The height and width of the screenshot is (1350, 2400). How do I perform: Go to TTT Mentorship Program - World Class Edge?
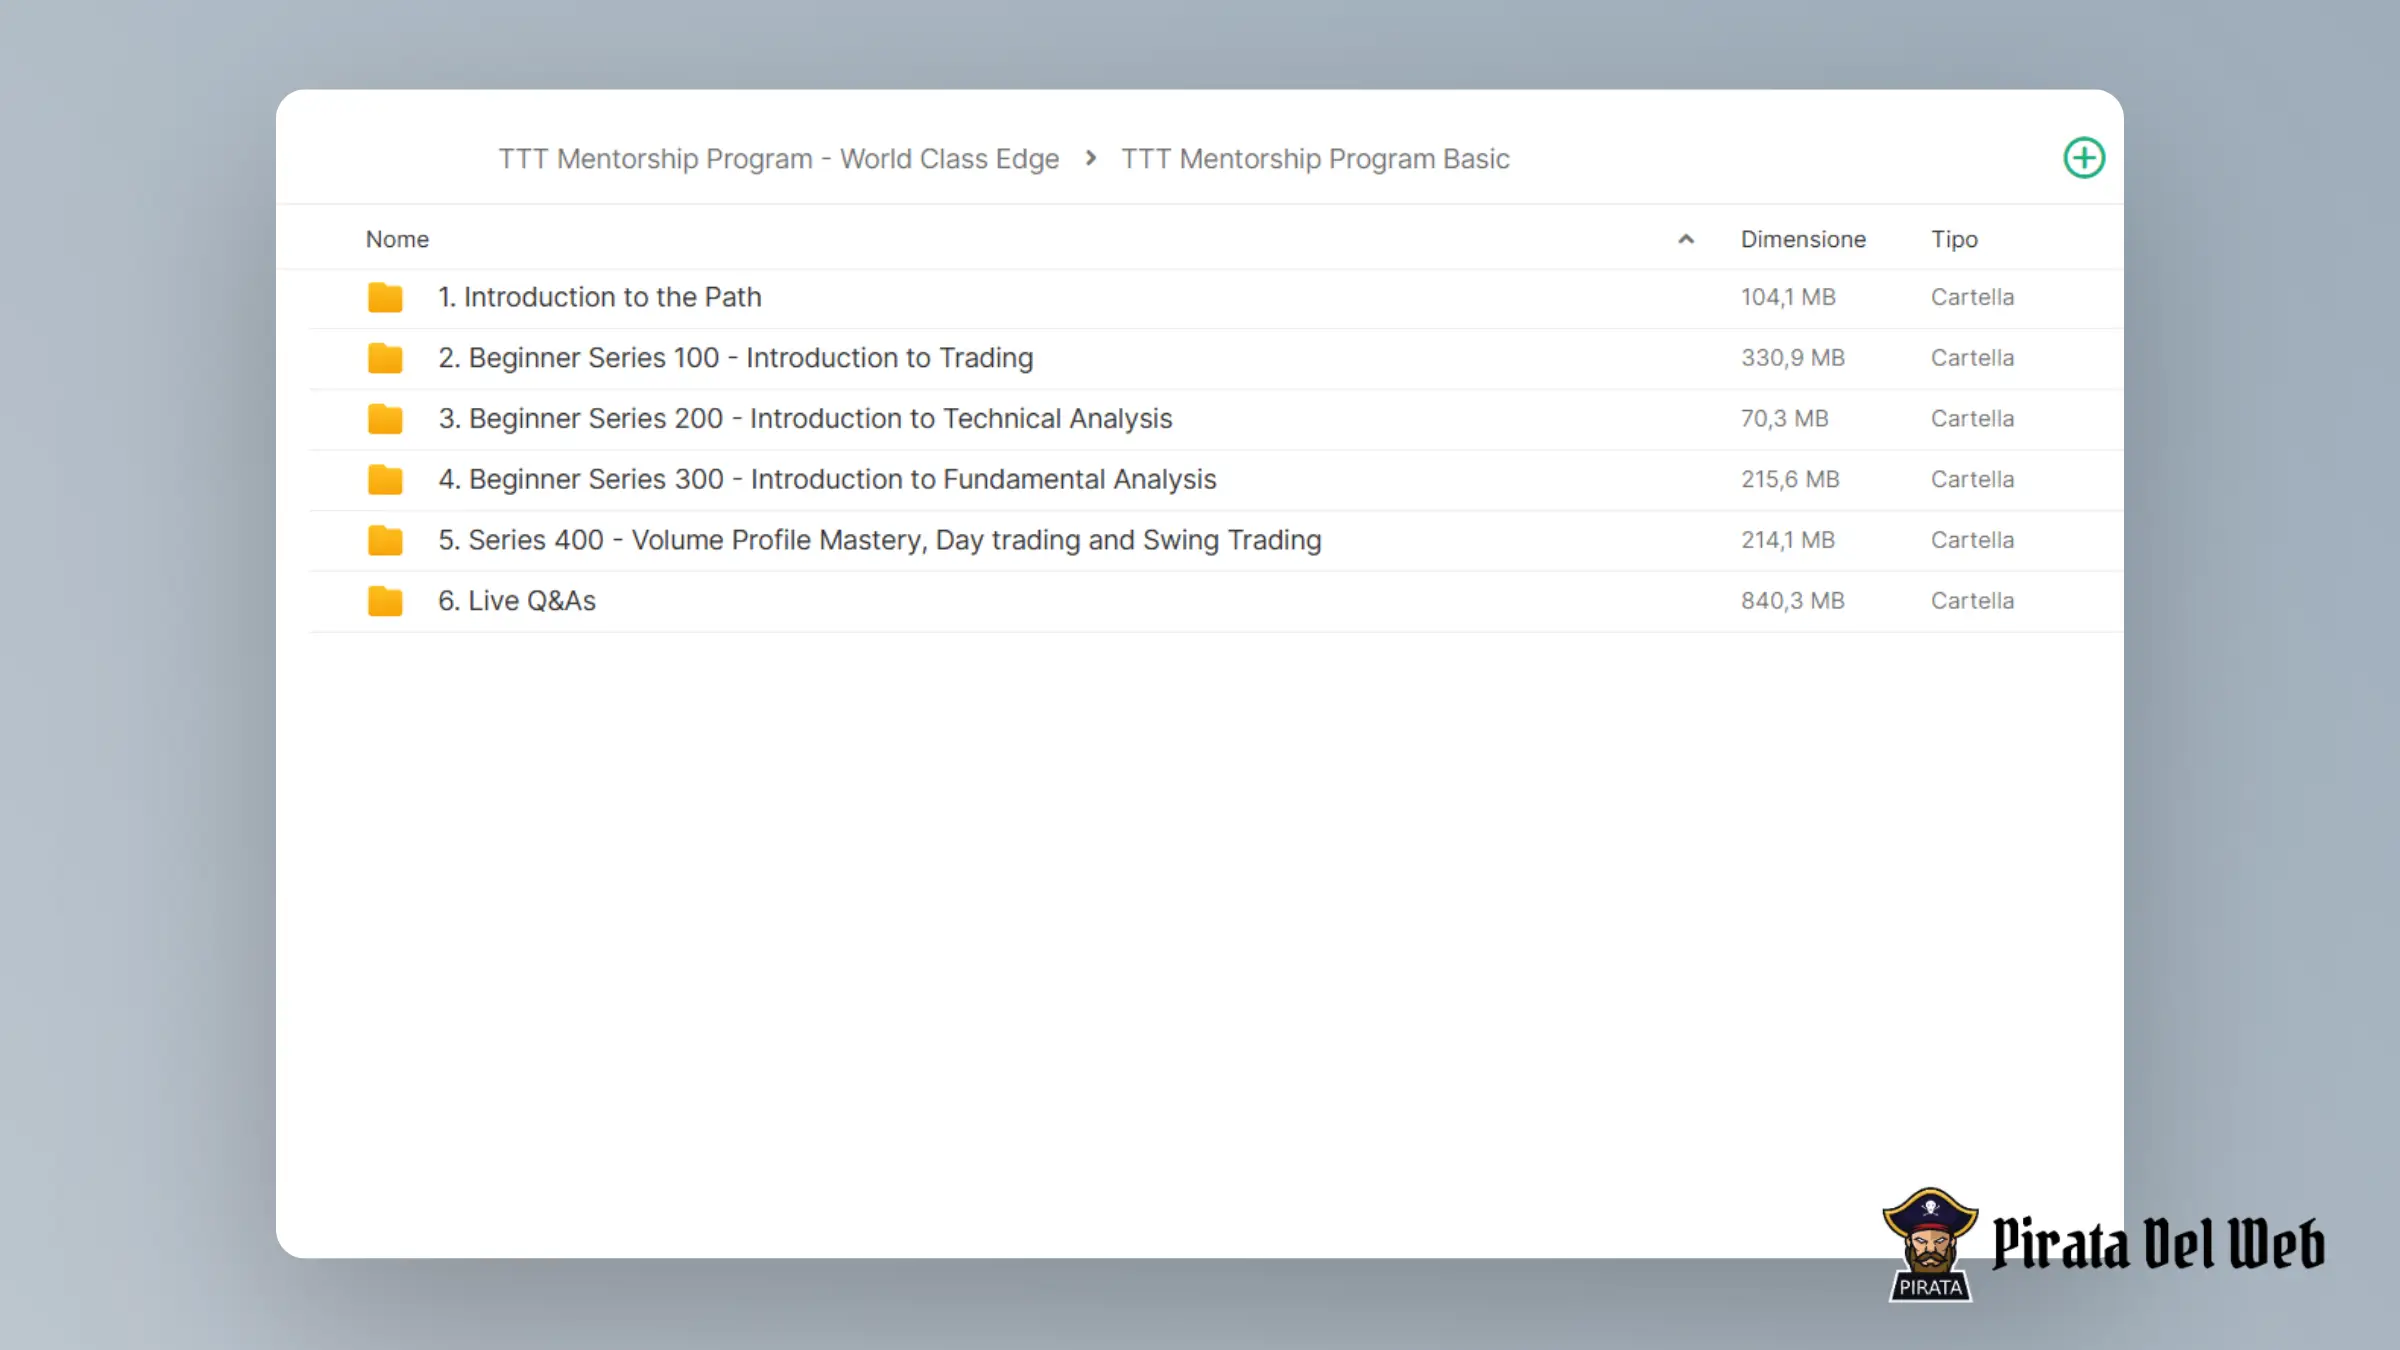pos(778,159)
